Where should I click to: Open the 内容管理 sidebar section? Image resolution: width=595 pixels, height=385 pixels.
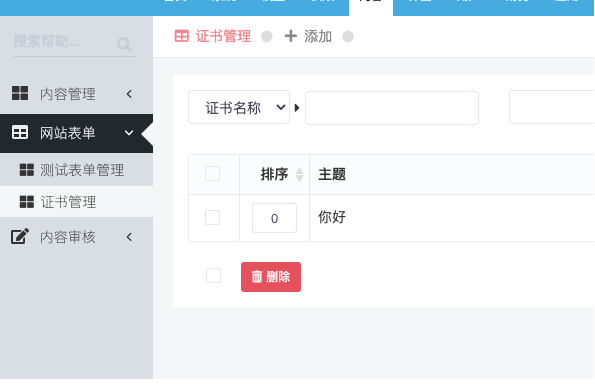pos(76,94)
